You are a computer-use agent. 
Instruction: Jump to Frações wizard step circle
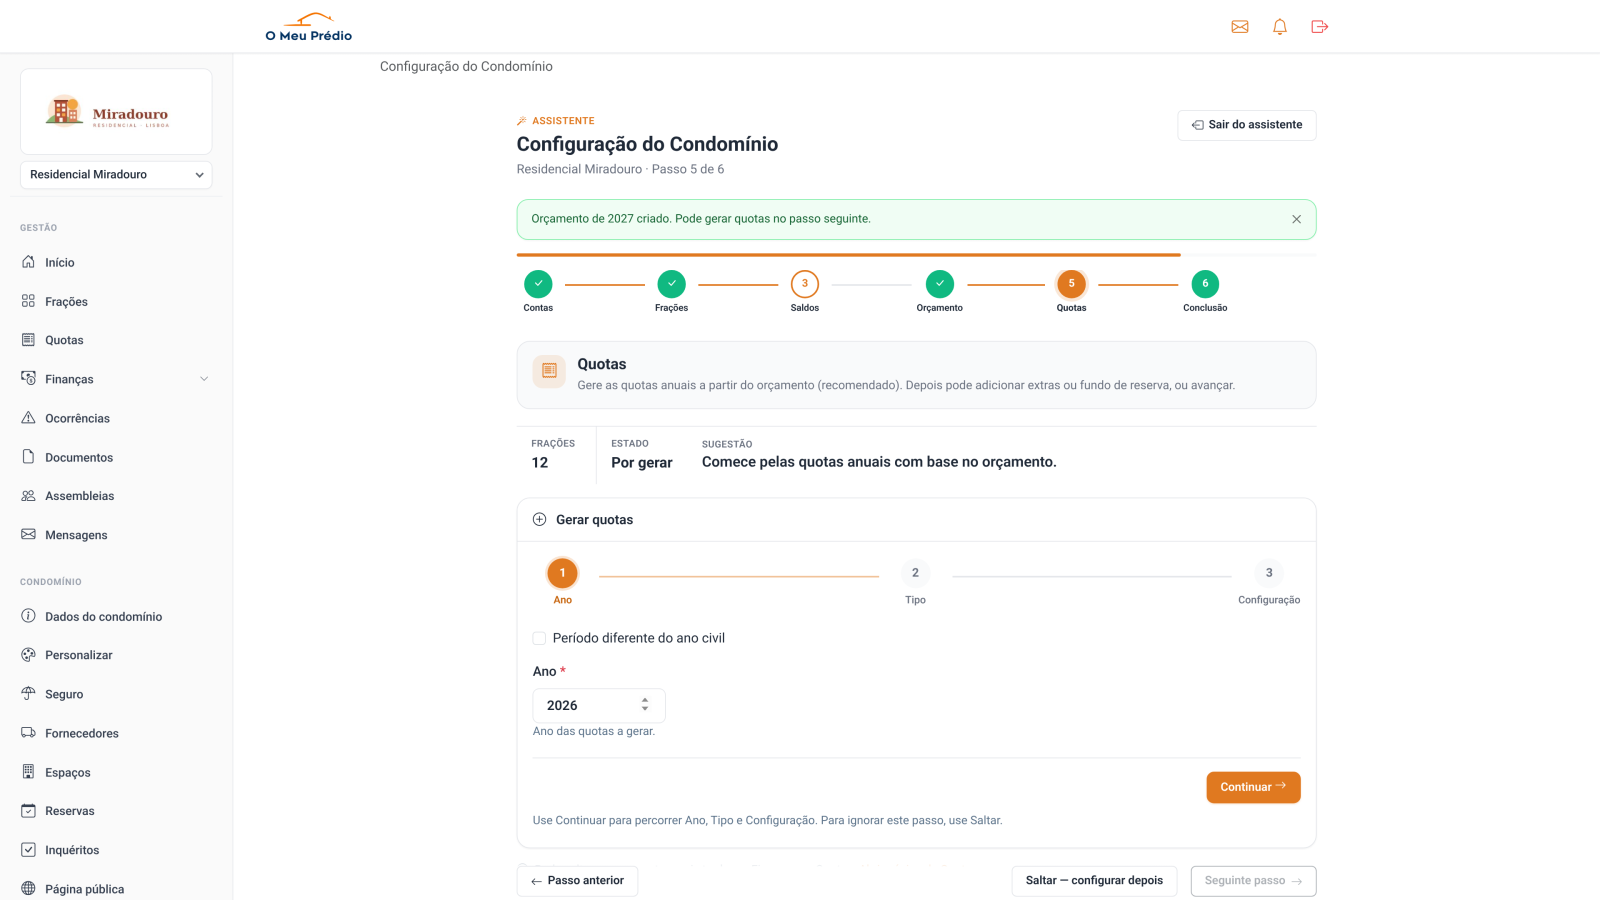[x=672, y=284]
